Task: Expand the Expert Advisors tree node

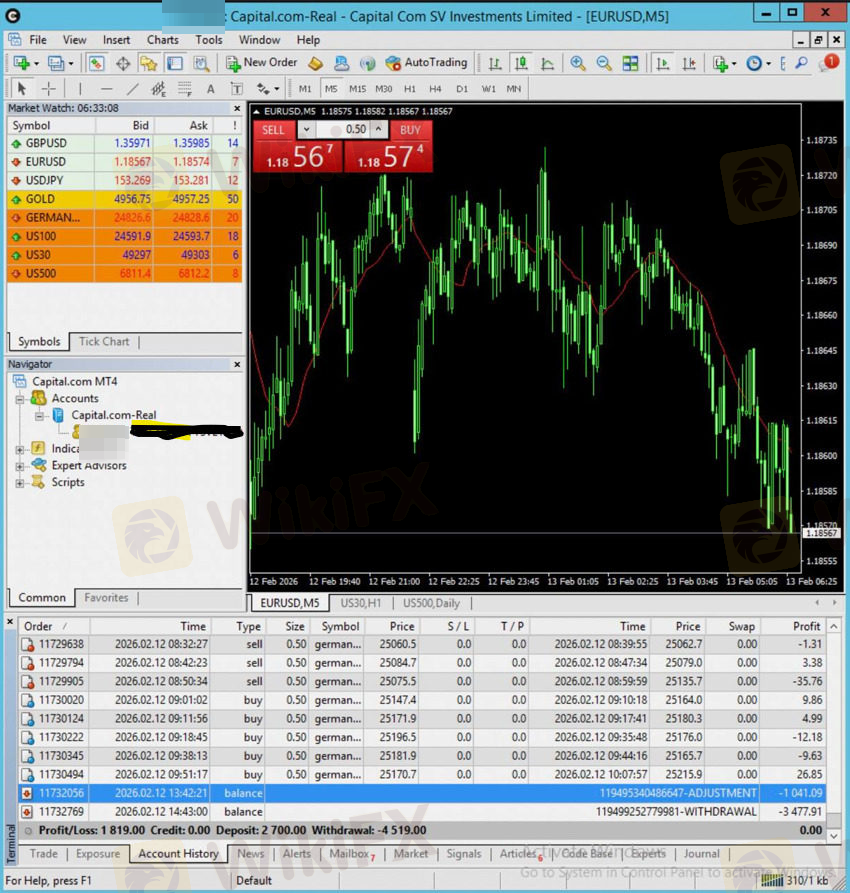Action: [x=21, y=466]
